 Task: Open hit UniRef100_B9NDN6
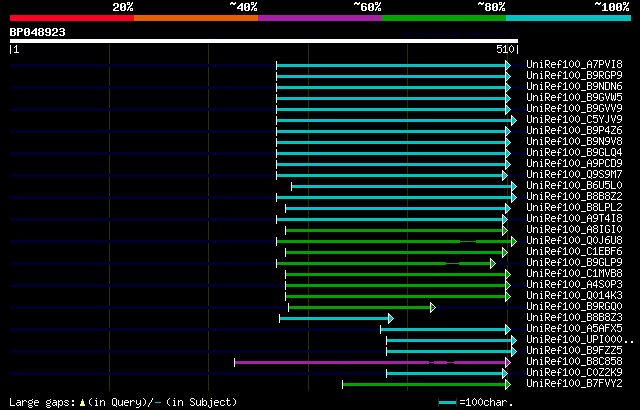pos(574,86)
